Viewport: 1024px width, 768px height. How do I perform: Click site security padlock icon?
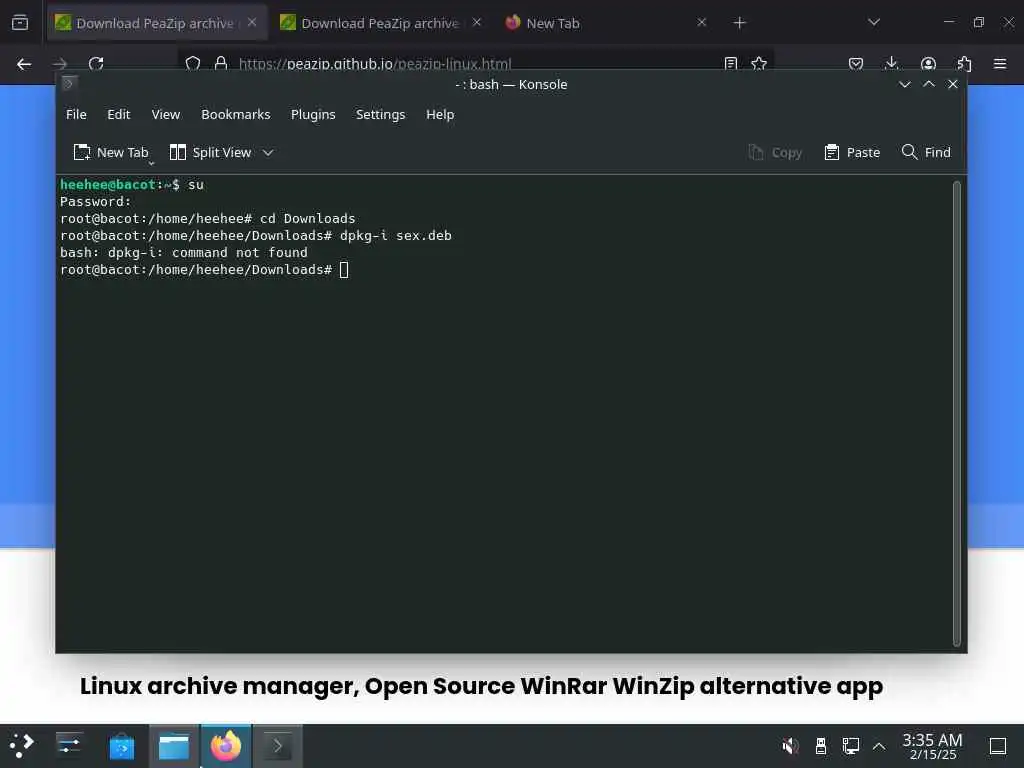pyautogui.click(x=221, y=64)
